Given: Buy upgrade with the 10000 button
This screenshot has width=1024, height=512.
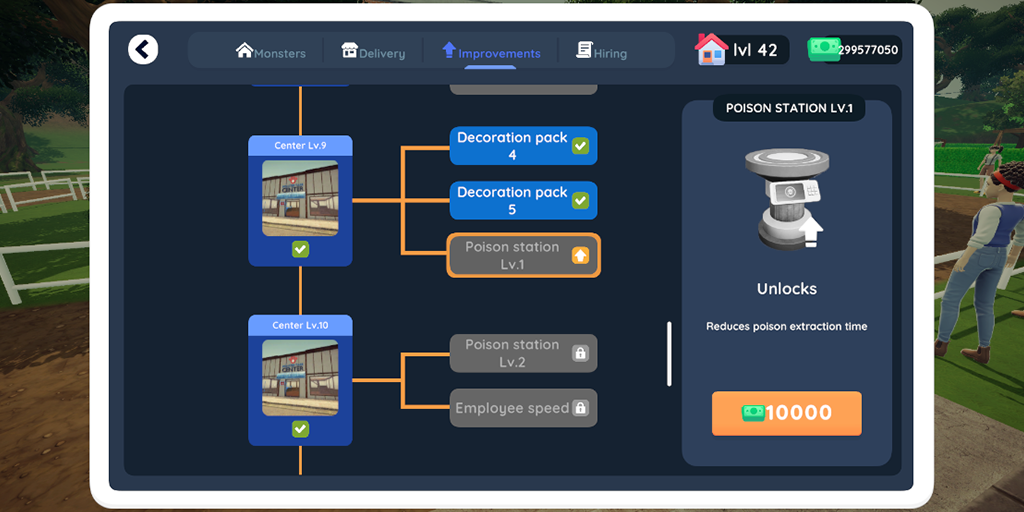Looking at the screenshot, I should pyautogui.click(x=787, y=413).
